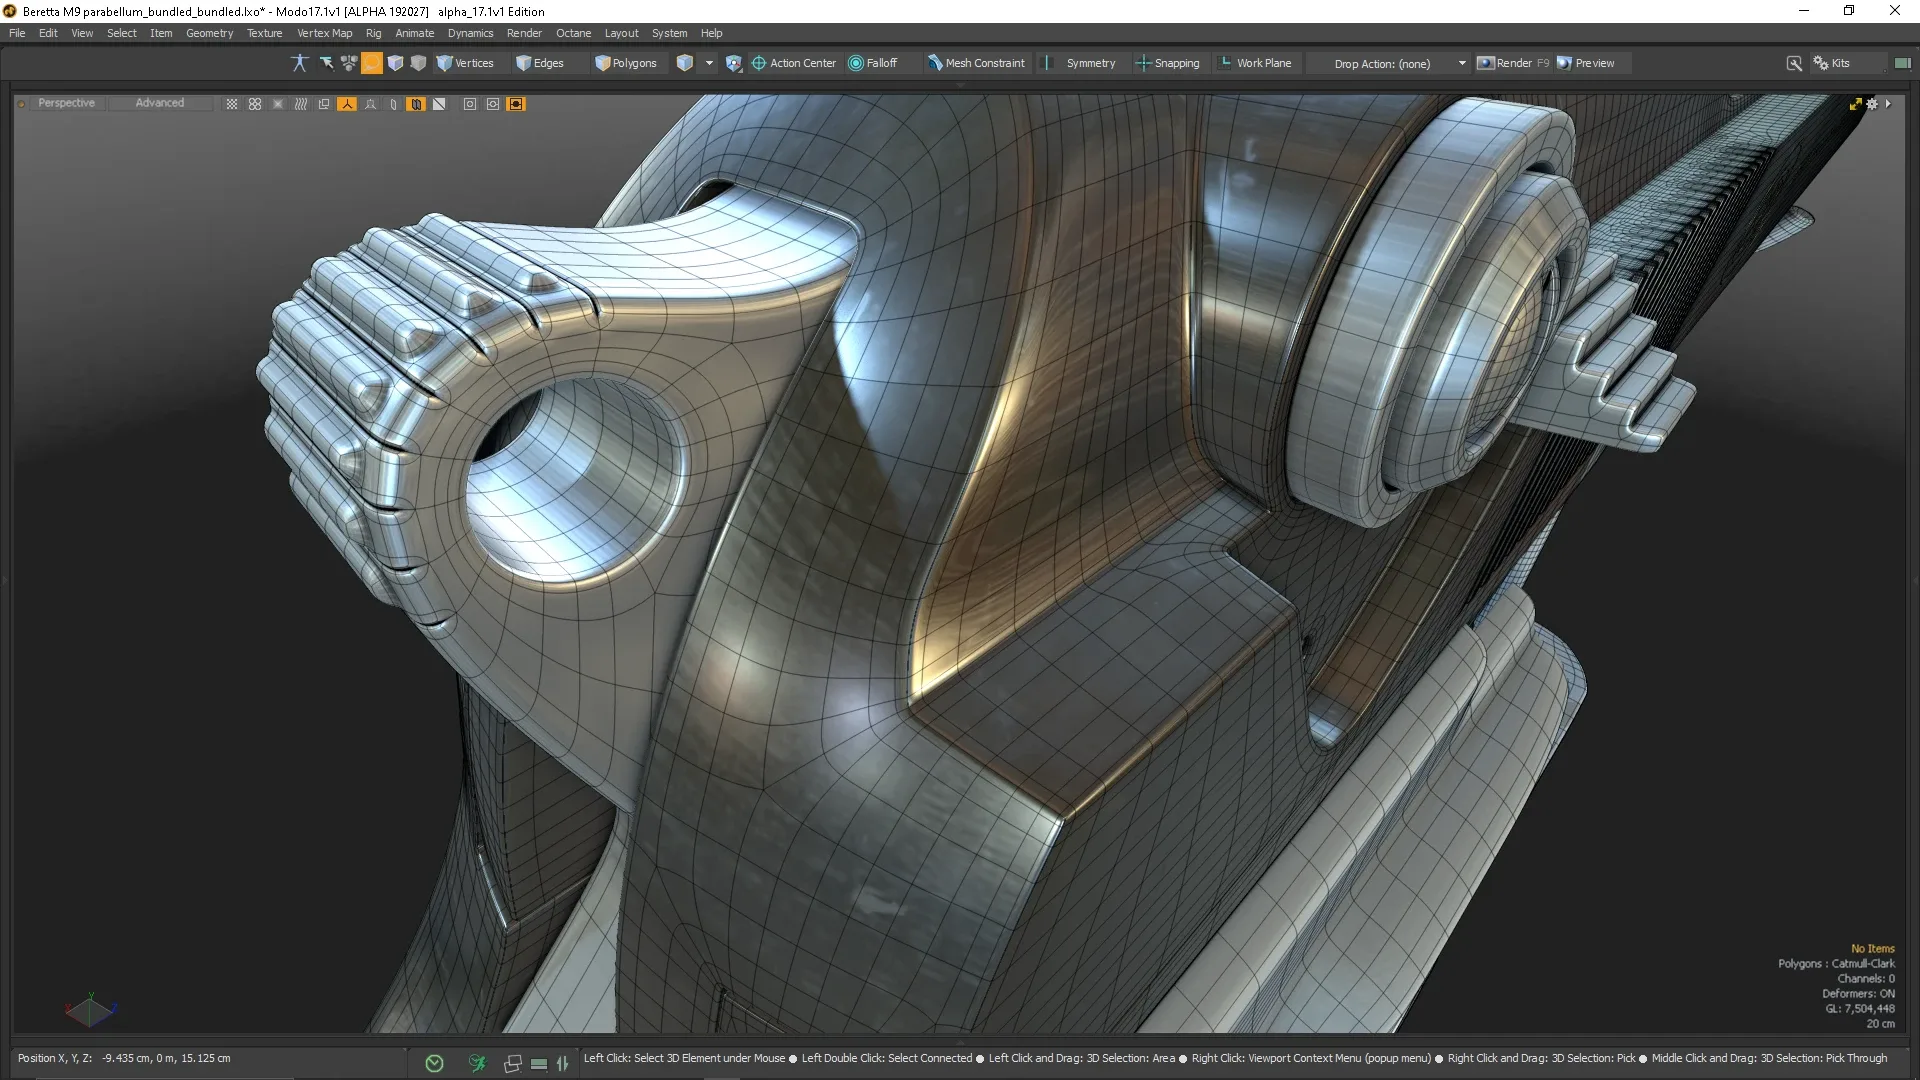Open the Texture menu
The height and width of the screenshot is (1080, 1920).
(x=265, y=33)
